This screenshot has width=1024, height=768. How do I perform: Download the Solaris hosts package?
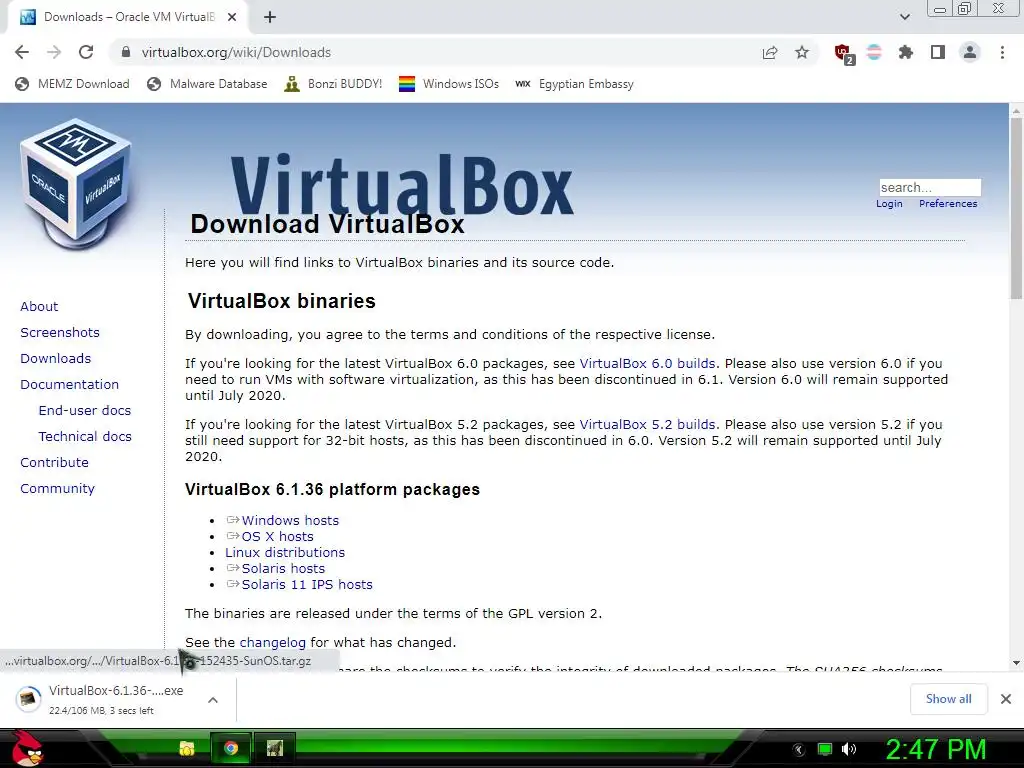283,568
